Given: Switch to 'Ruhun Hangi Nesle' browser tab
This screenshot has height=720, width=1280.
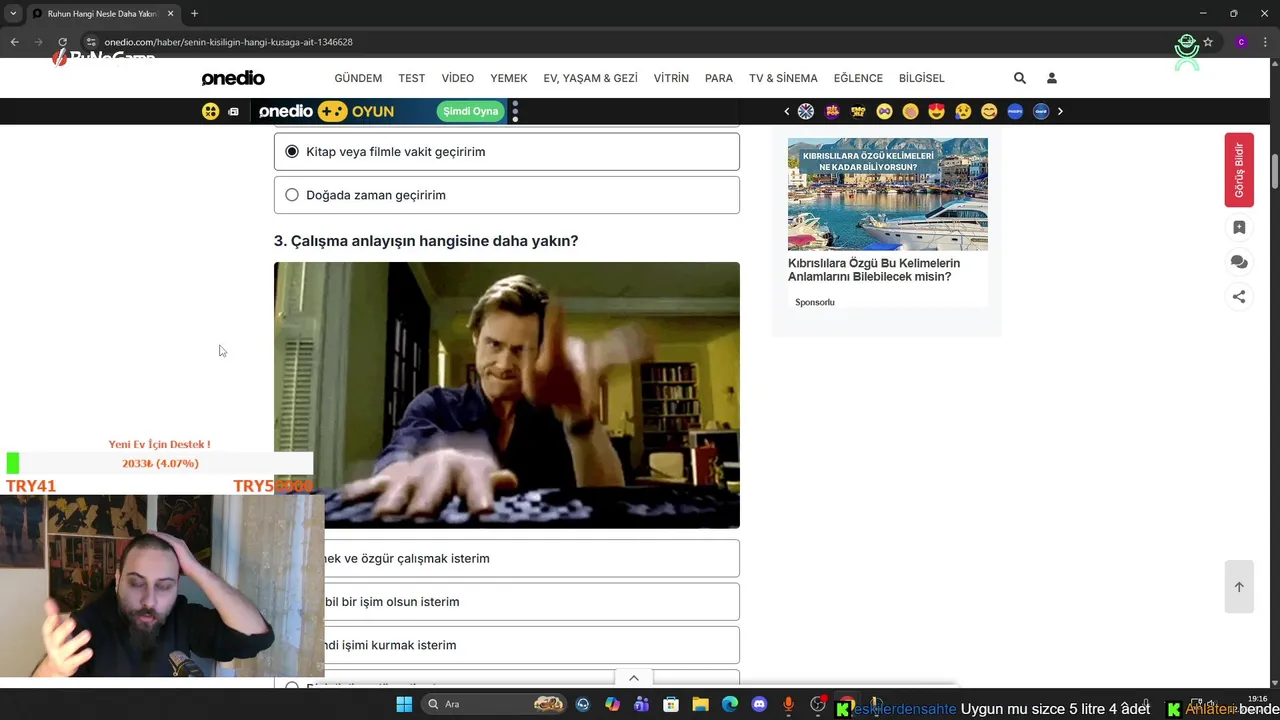Looking at the screenshot, I should (x=103, y=14).
